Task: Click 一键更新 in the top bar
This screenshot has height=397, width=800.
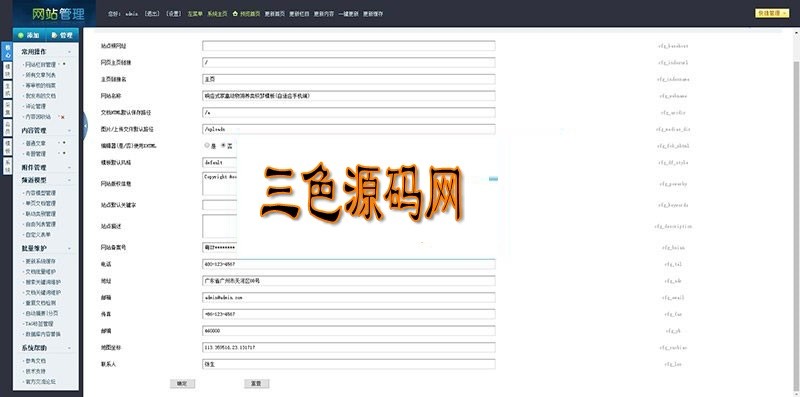Action: pos(348,14)
